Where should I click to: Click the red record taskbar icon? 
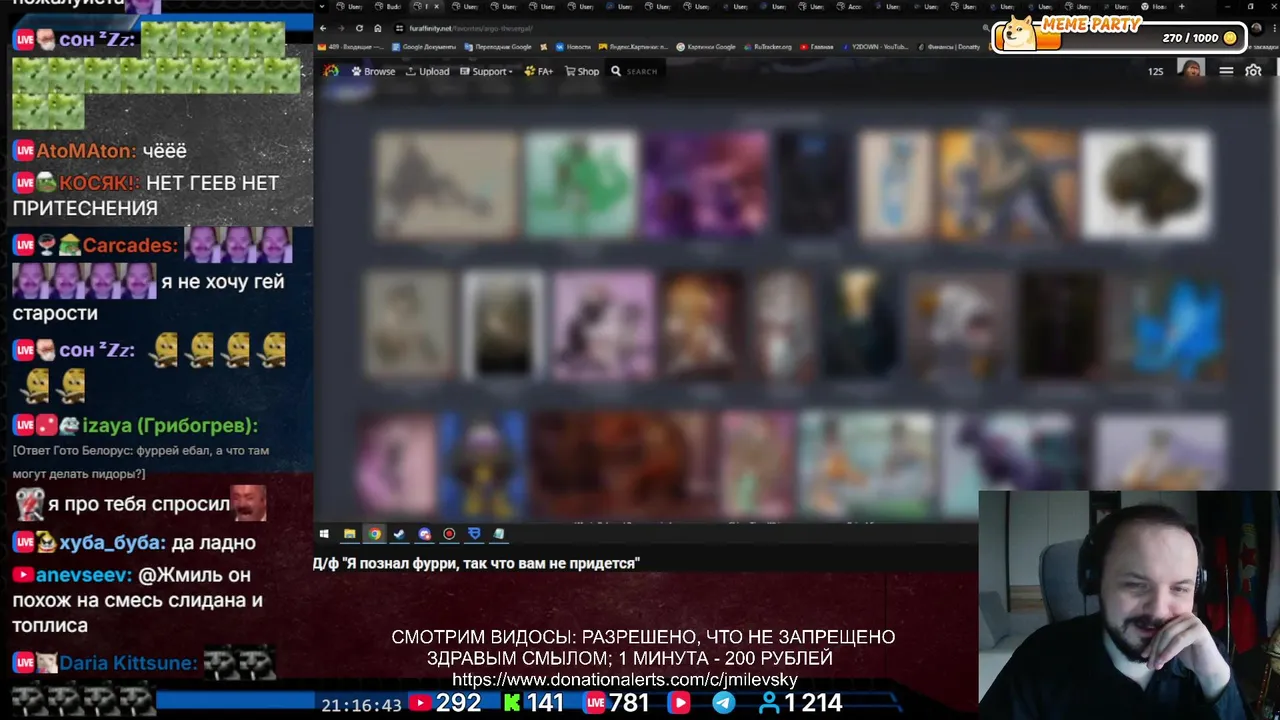[x=449, y=534]
